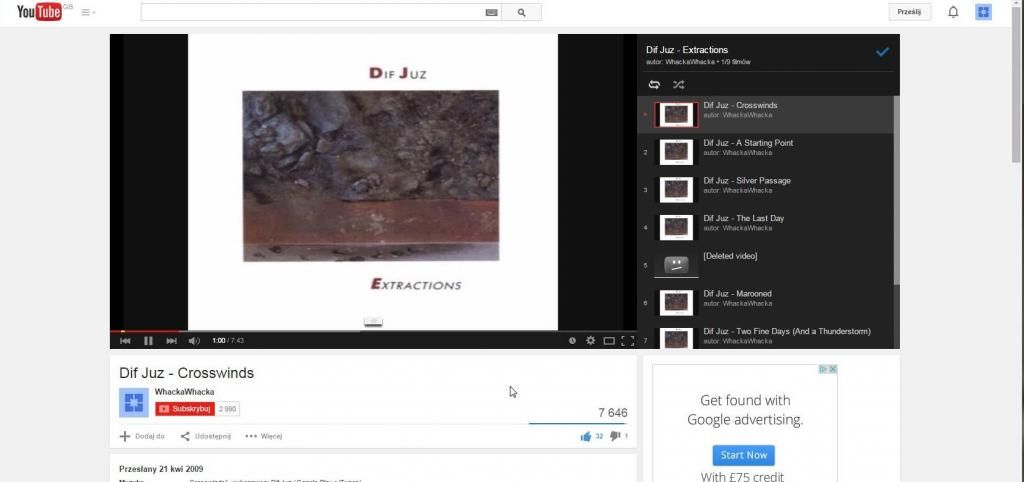The width and height of the screenshot is (1024, 482).
Task: Select Dif Juz - Two Fine Days item
Action: [x=765, y=336]
